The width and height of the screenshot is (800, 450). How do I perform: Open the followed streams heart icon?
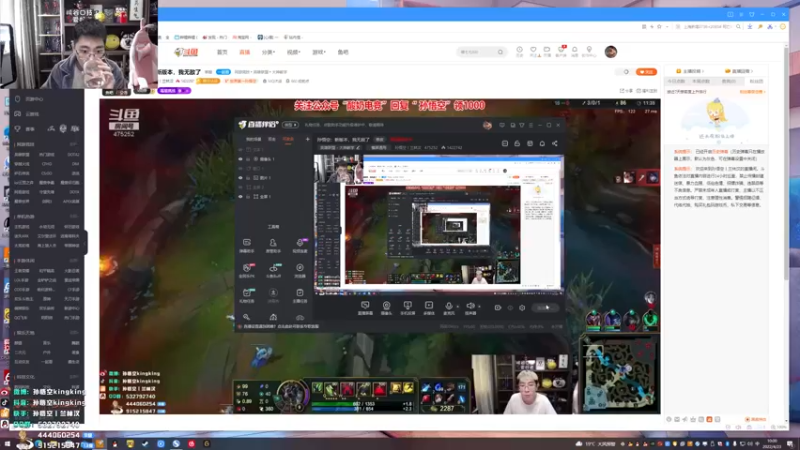point(533,51)
